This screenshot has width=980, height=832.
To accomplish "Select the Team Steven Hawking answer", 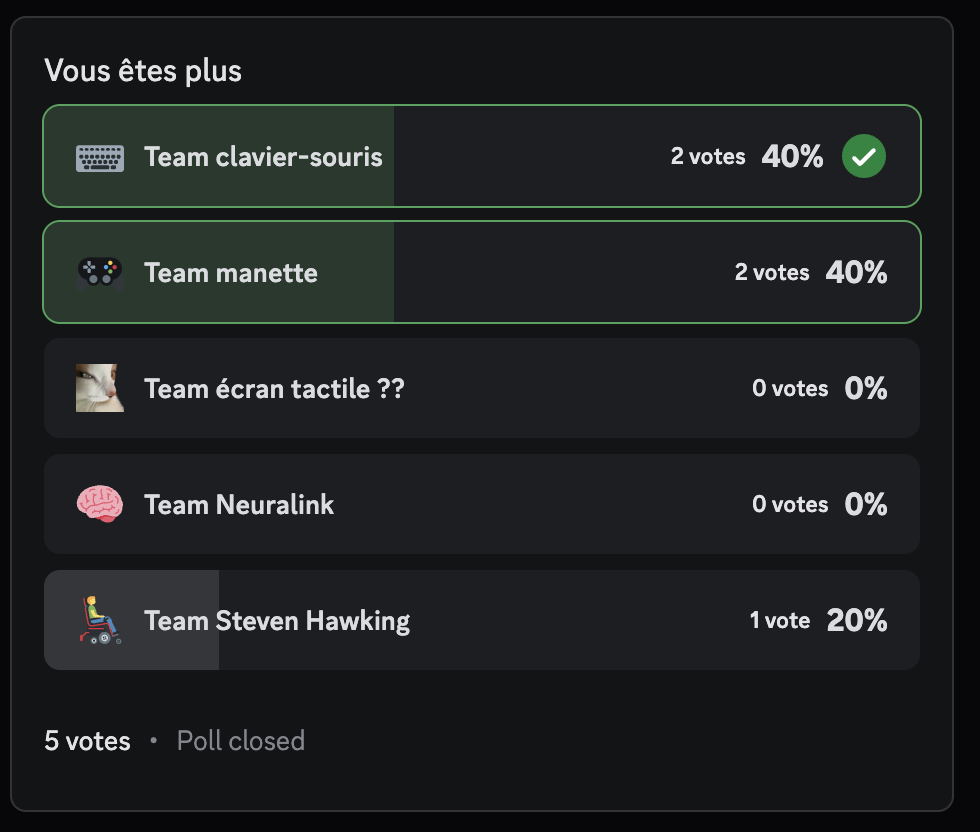I will pos(277,620).
